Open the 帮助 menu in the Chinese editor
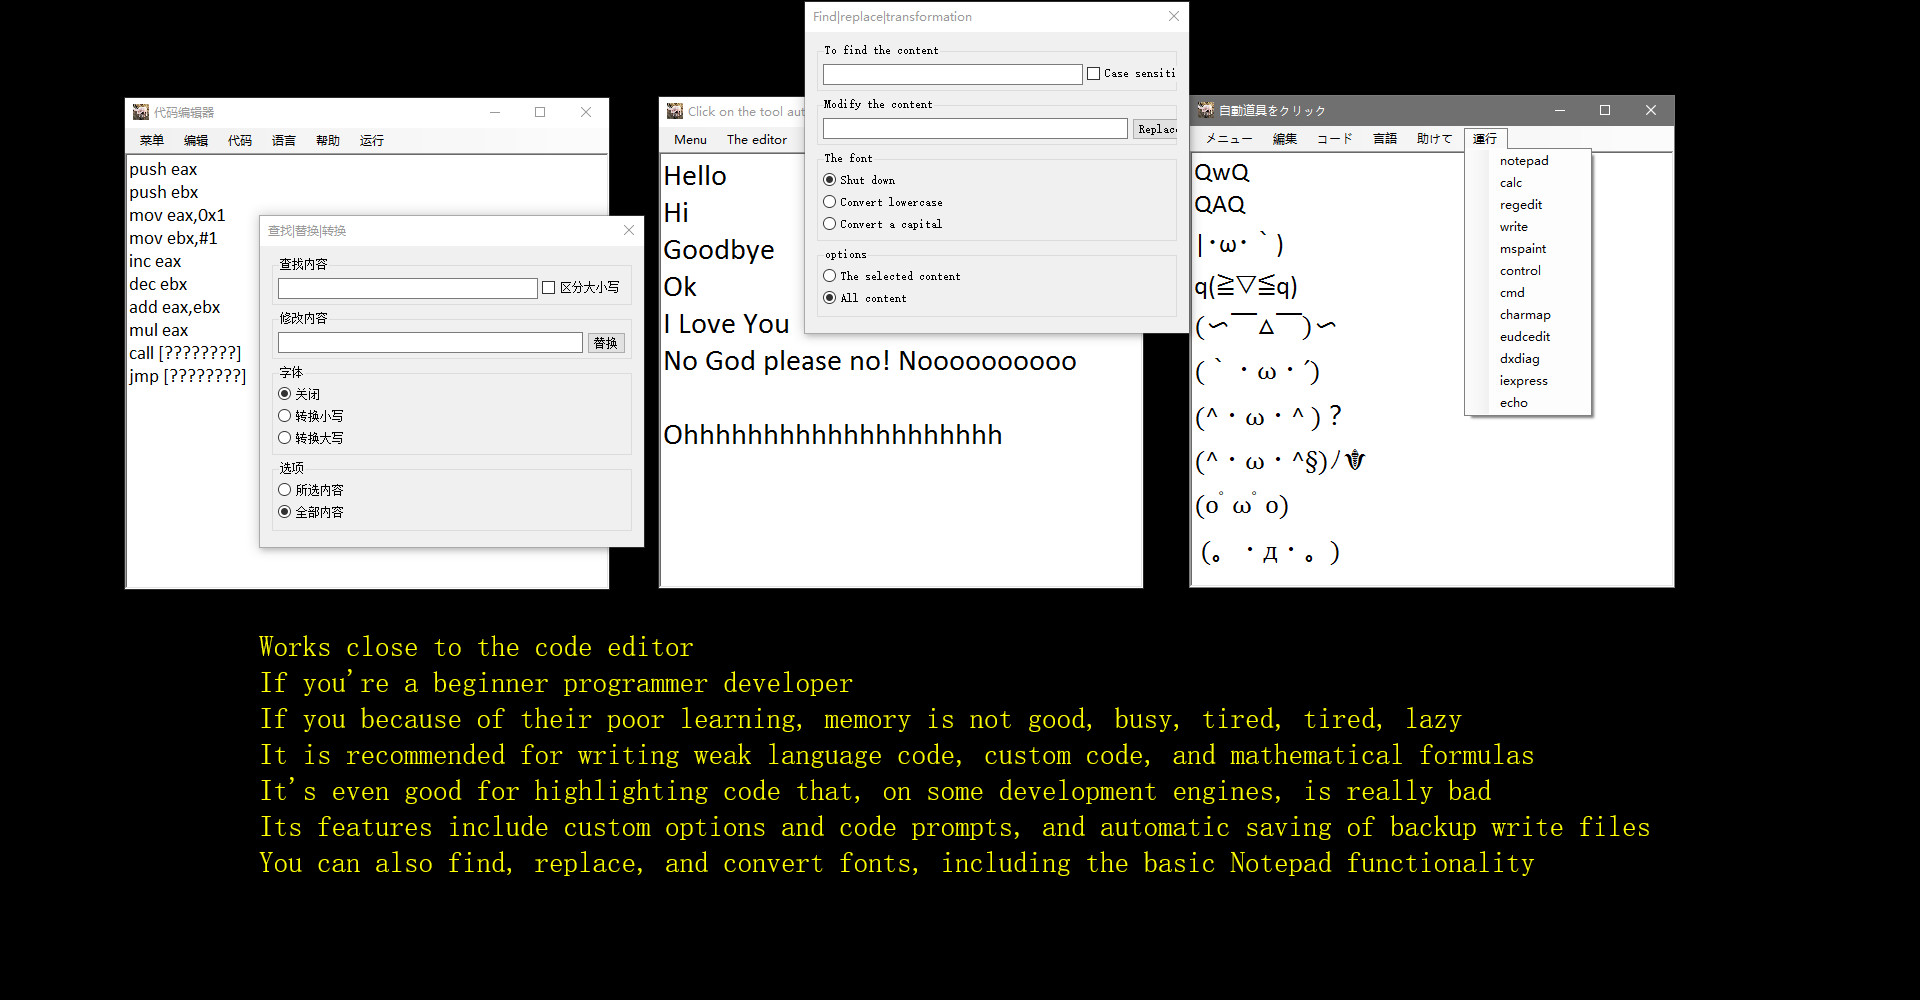This screenshot has width=1920, height=1000. pyautogui.click(x=328, y=141)
